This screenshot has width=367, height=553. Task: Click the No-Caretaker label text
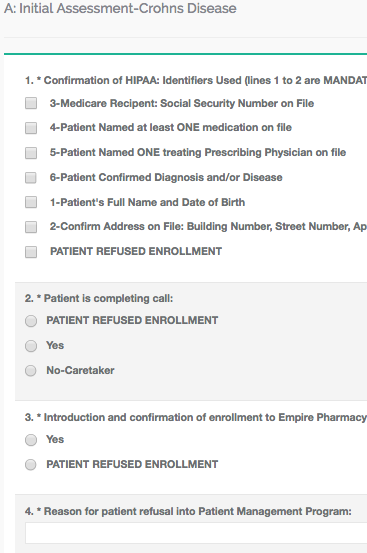[x=80, y=370]
